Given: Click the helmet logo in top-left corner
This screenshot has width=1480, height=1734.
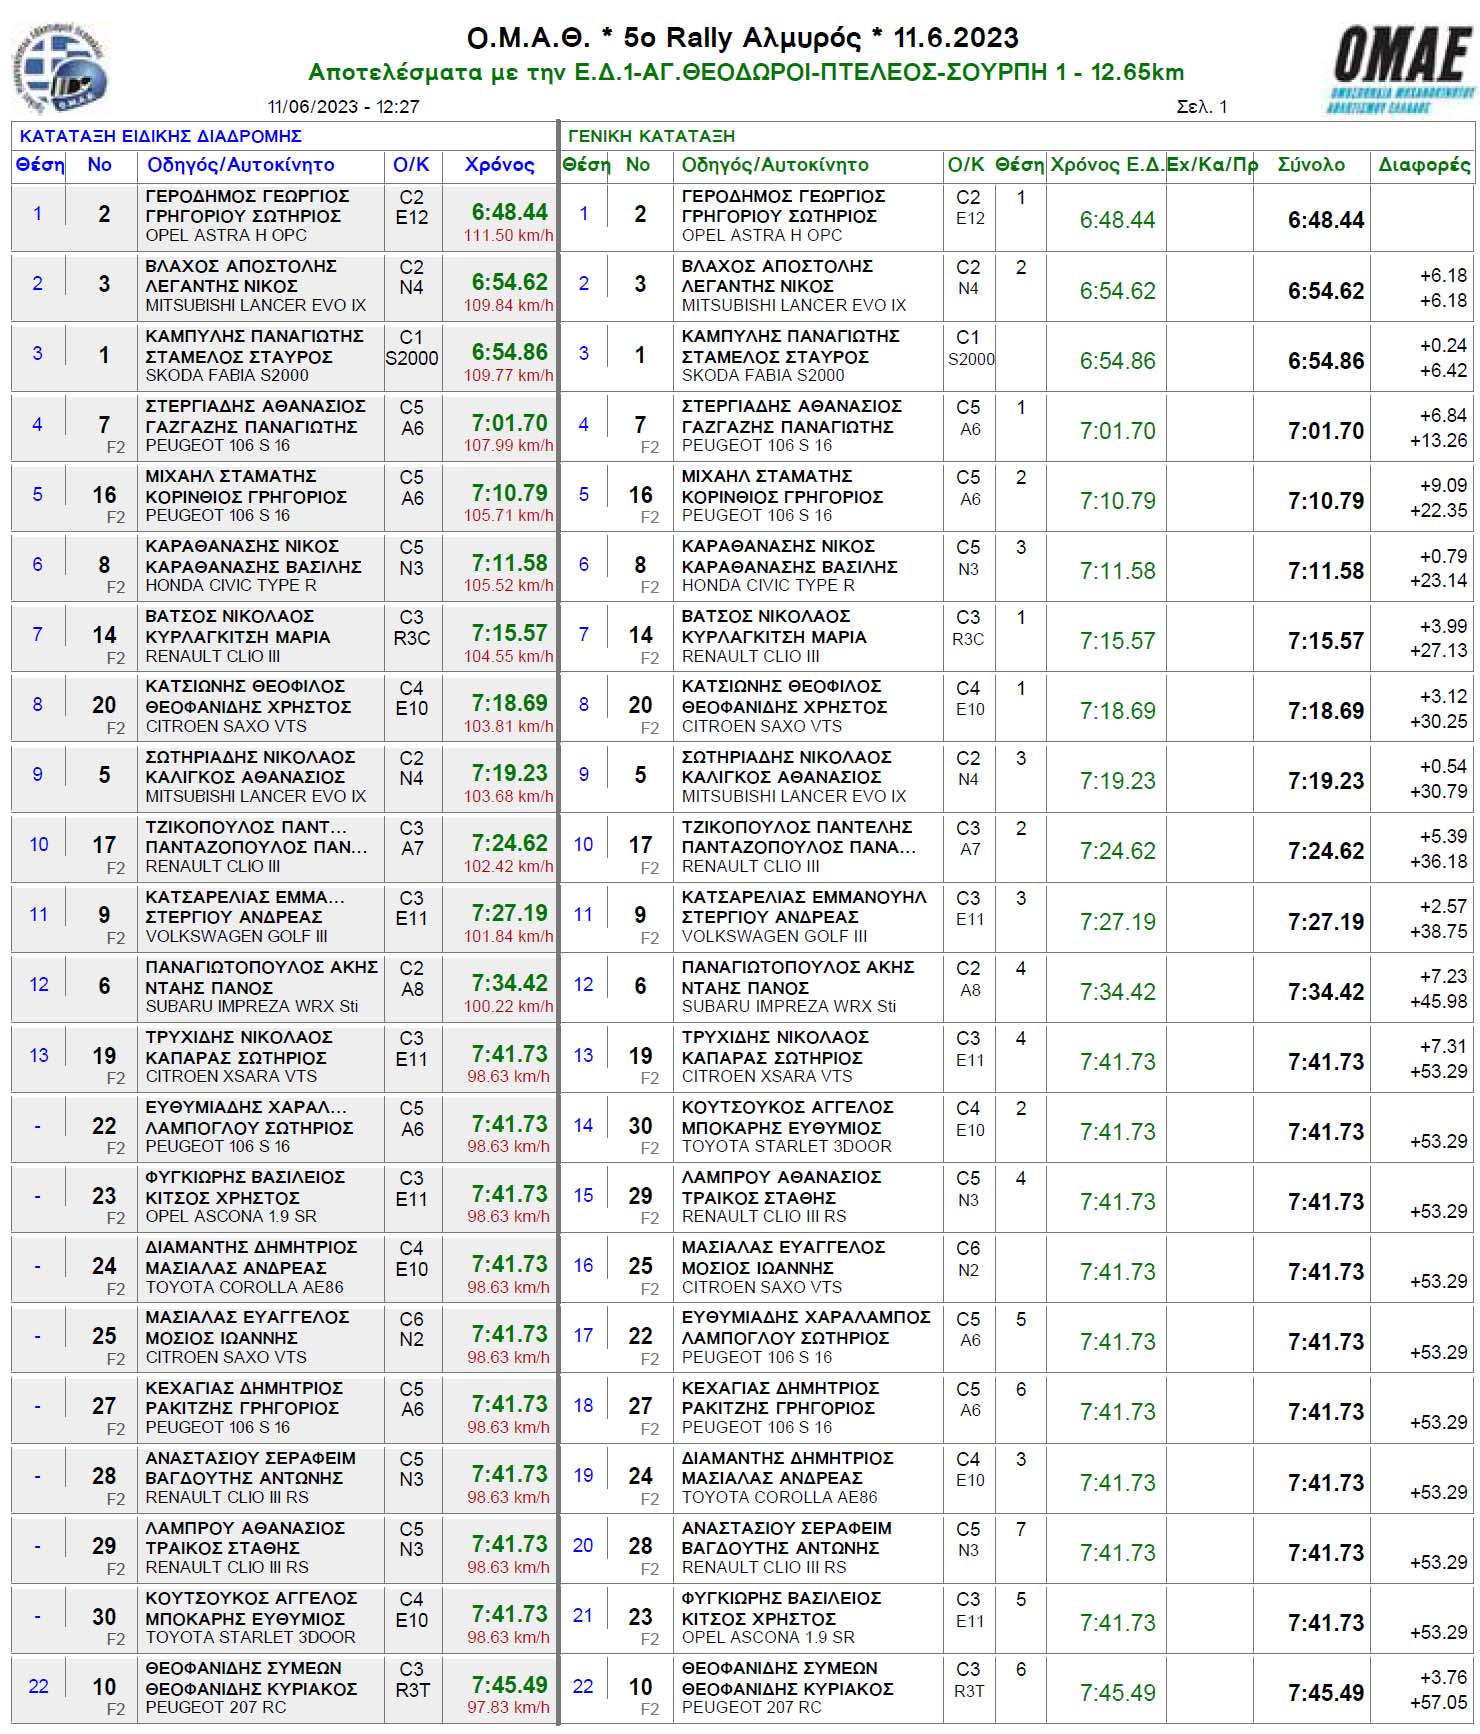Looking at the screenshot, I should [x=62, y=70].
